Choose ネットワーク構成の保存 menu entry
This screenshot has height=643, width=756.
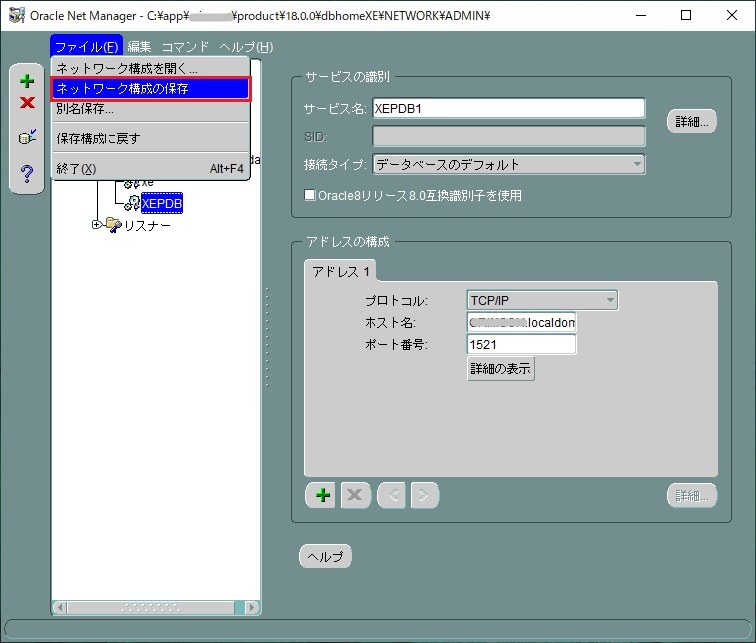click(x=150, y=89)
